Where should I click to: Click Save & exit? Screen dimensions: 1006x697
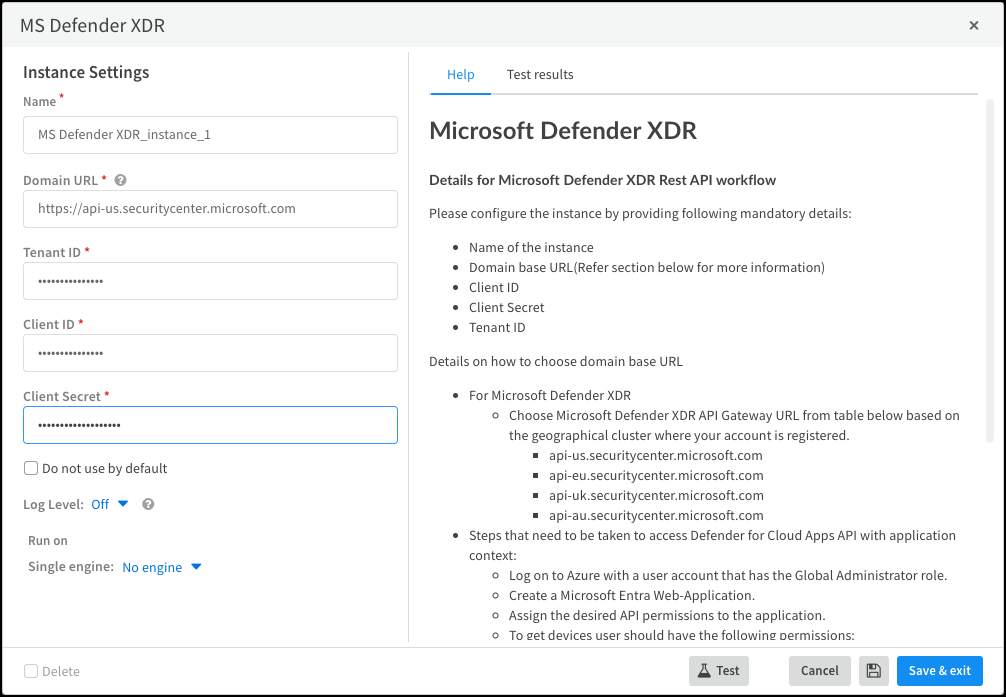pyautogui.click(x=939, y=671)
